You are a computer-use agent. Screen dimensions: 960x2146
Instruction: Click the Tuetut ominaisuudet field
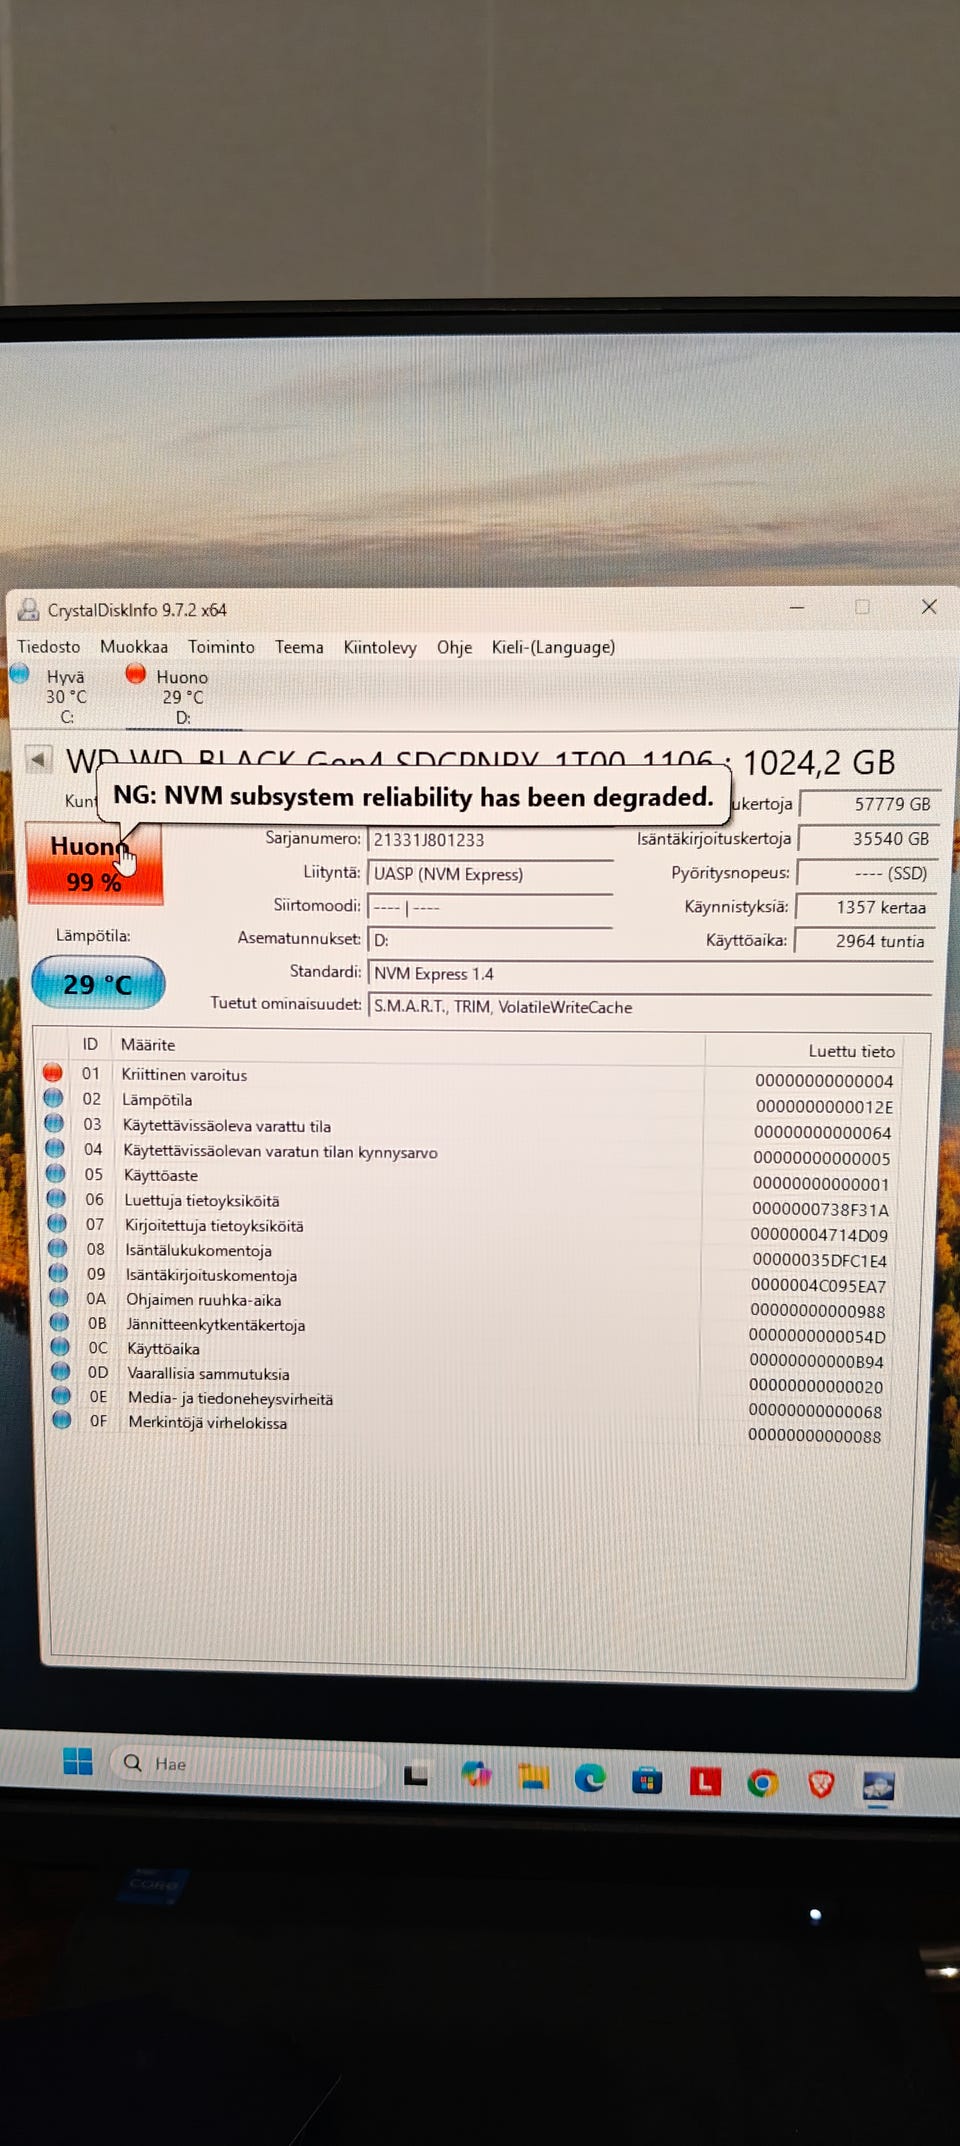pyautogui.click(x=650, y=1007)
